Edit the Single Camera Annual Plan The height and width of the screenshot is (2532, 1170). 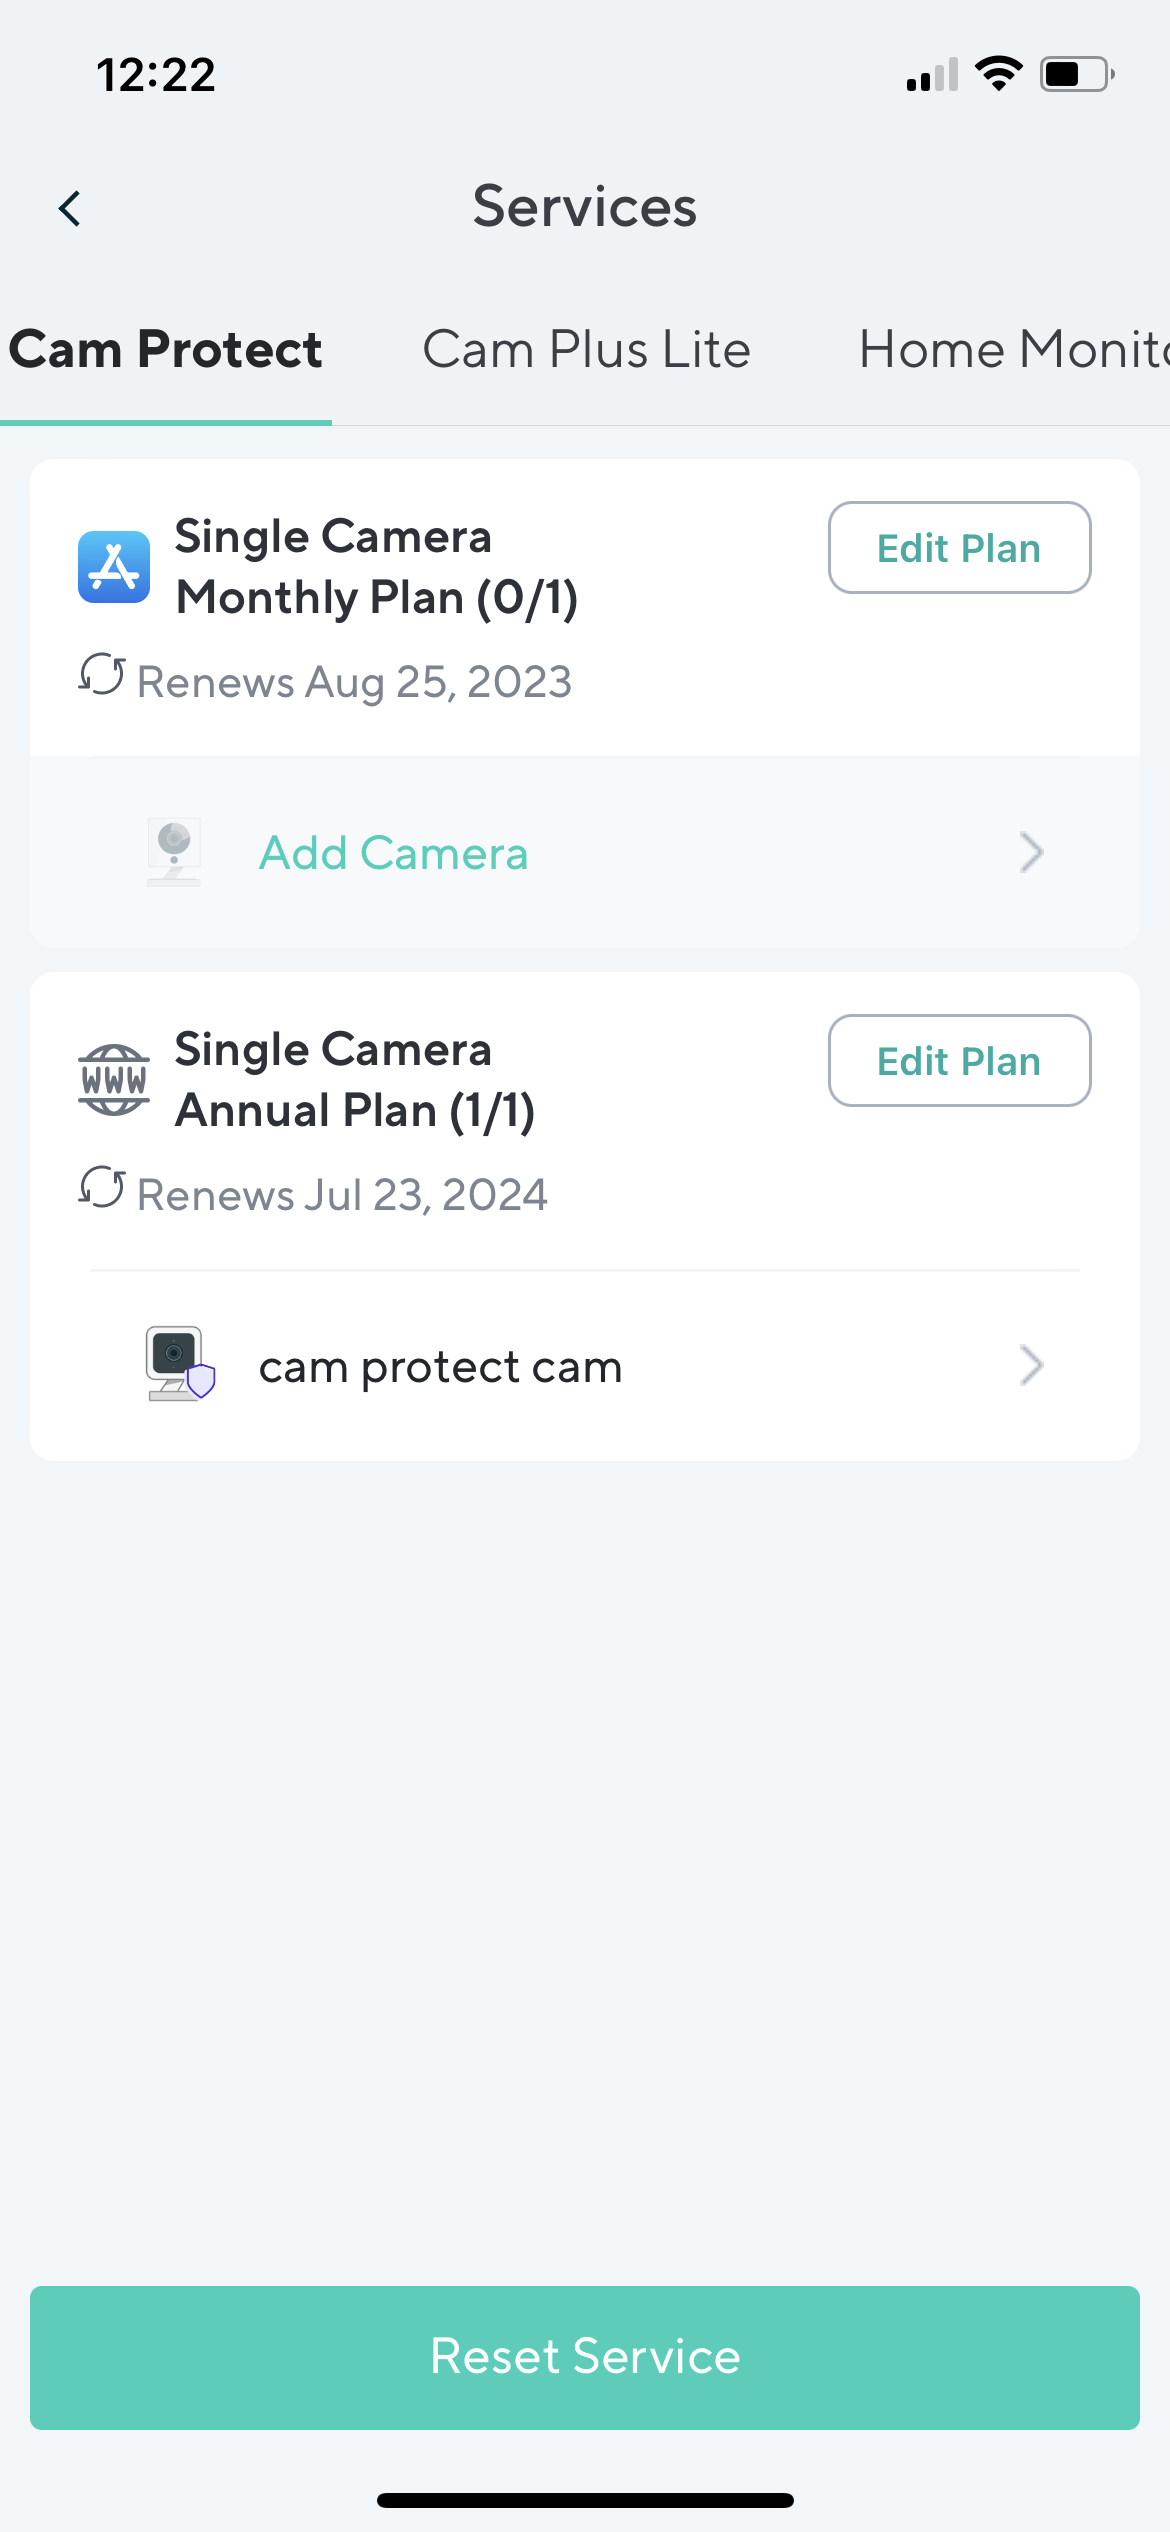(959, 1061)
